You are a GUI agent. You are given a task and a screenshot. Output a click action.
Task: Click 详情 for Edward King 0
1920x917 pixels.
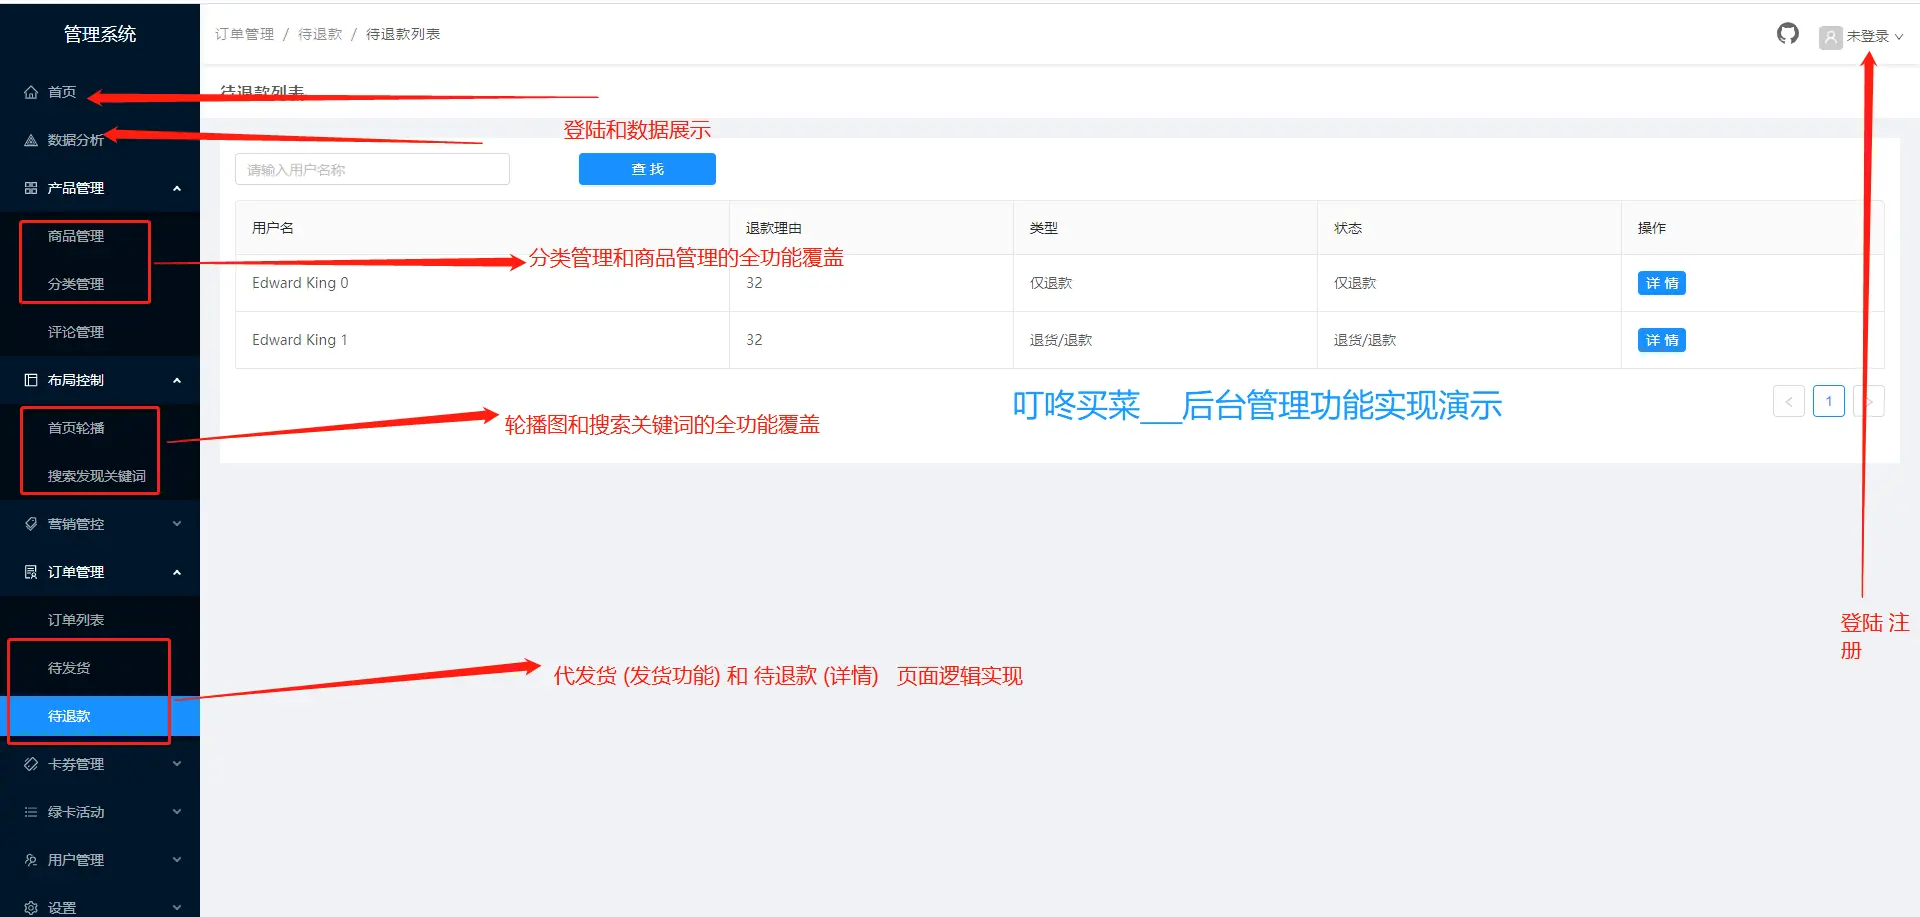pyautogui.click(x=1661, y=283)
